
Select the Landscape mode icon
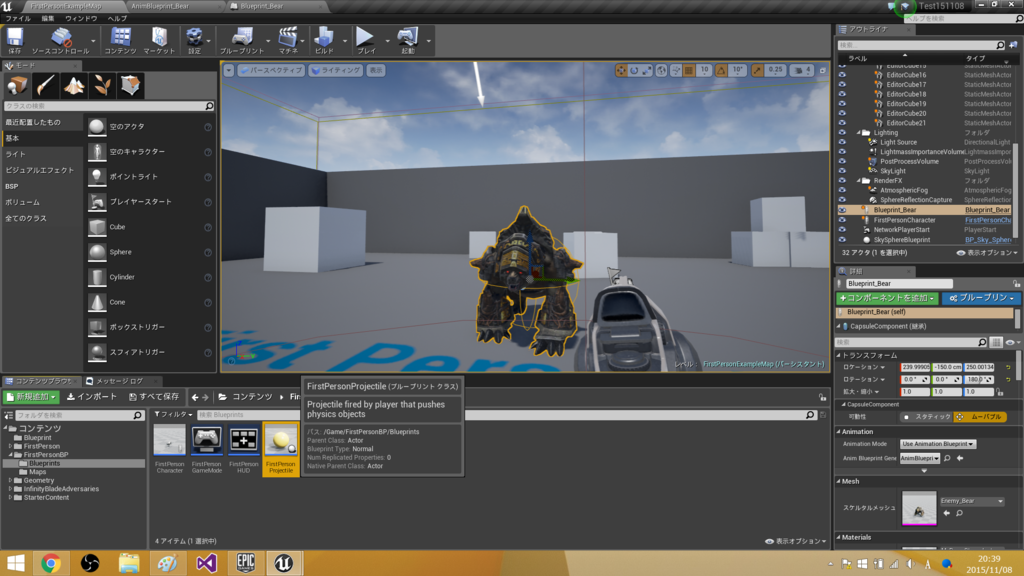click(x=74, y=86)
